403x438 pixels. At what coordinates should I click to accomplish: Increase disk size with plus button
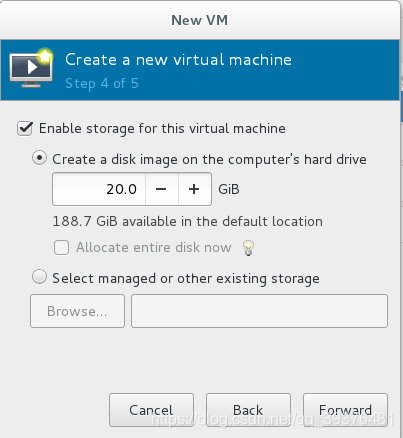click(x=194, y=189)
